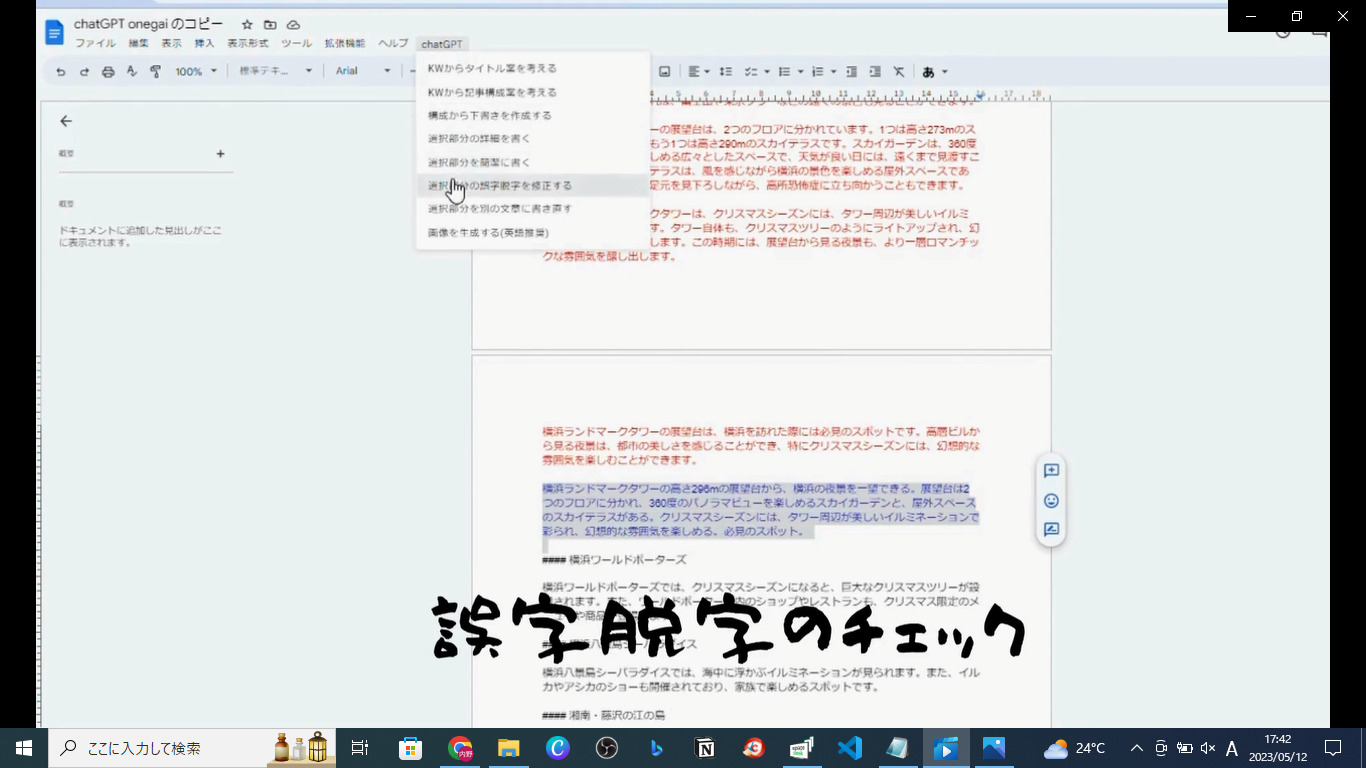Click the Windows Start button
The width and height of the screenshot is (1366, 768).
tap(23, 748)
